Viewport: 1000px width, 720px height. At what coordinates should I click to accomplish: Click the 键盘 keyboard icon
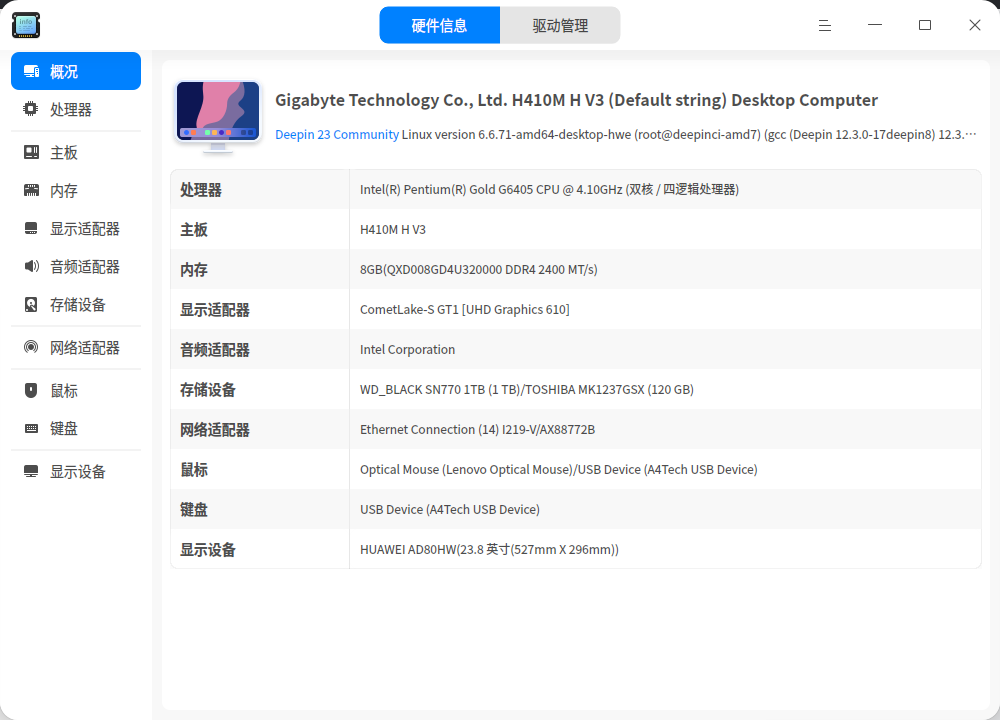[x=31, y=429]
